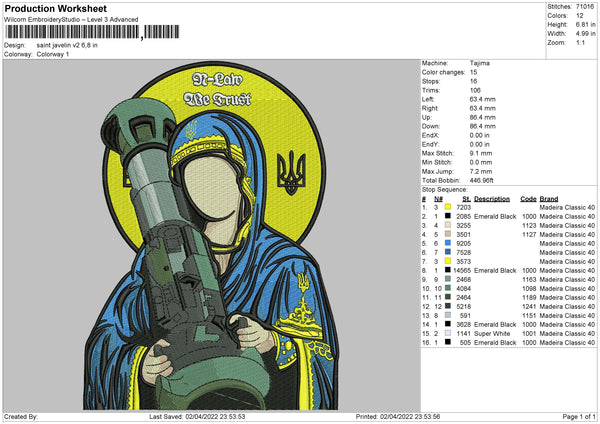Click the dark green swatch with code 1189
600x424 pixels.
coord(448,297)
